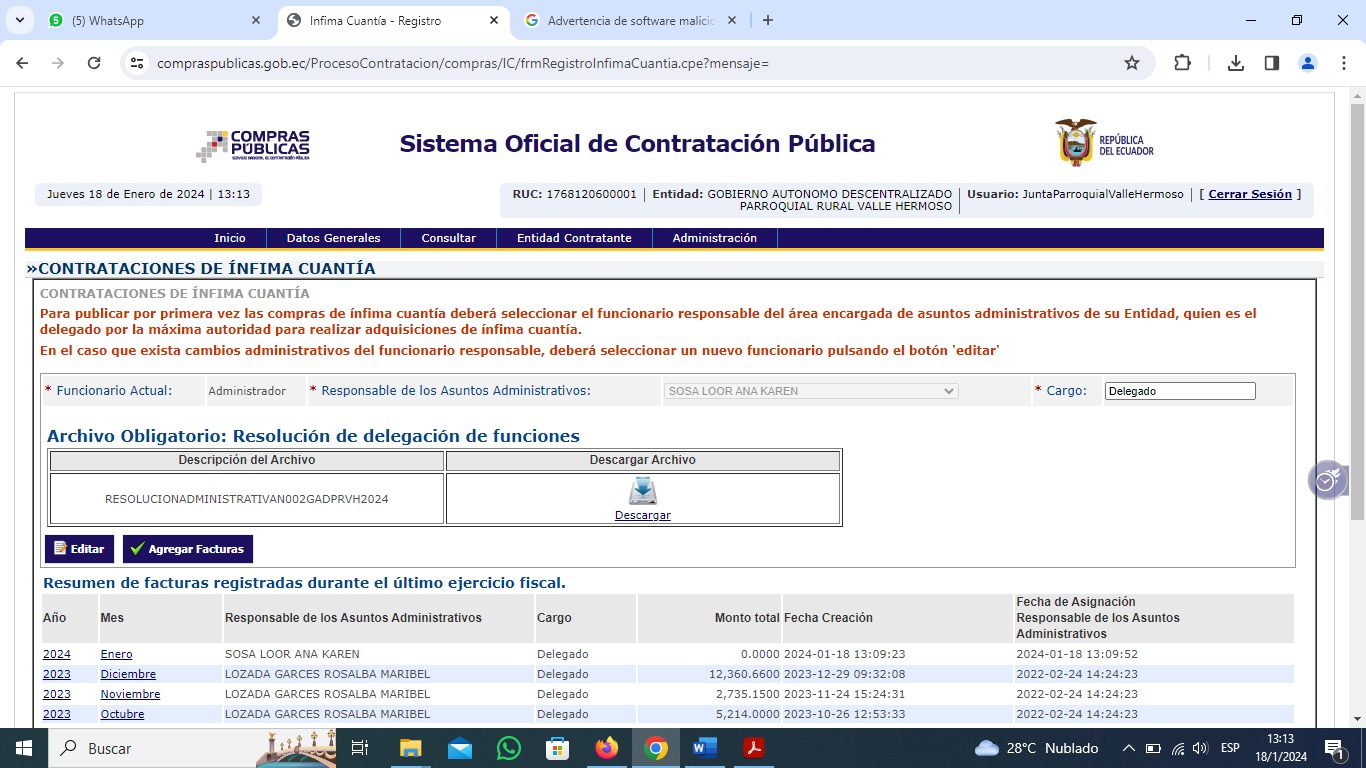
Task: Show hidden system tray icons
Action: [1128, 748]
